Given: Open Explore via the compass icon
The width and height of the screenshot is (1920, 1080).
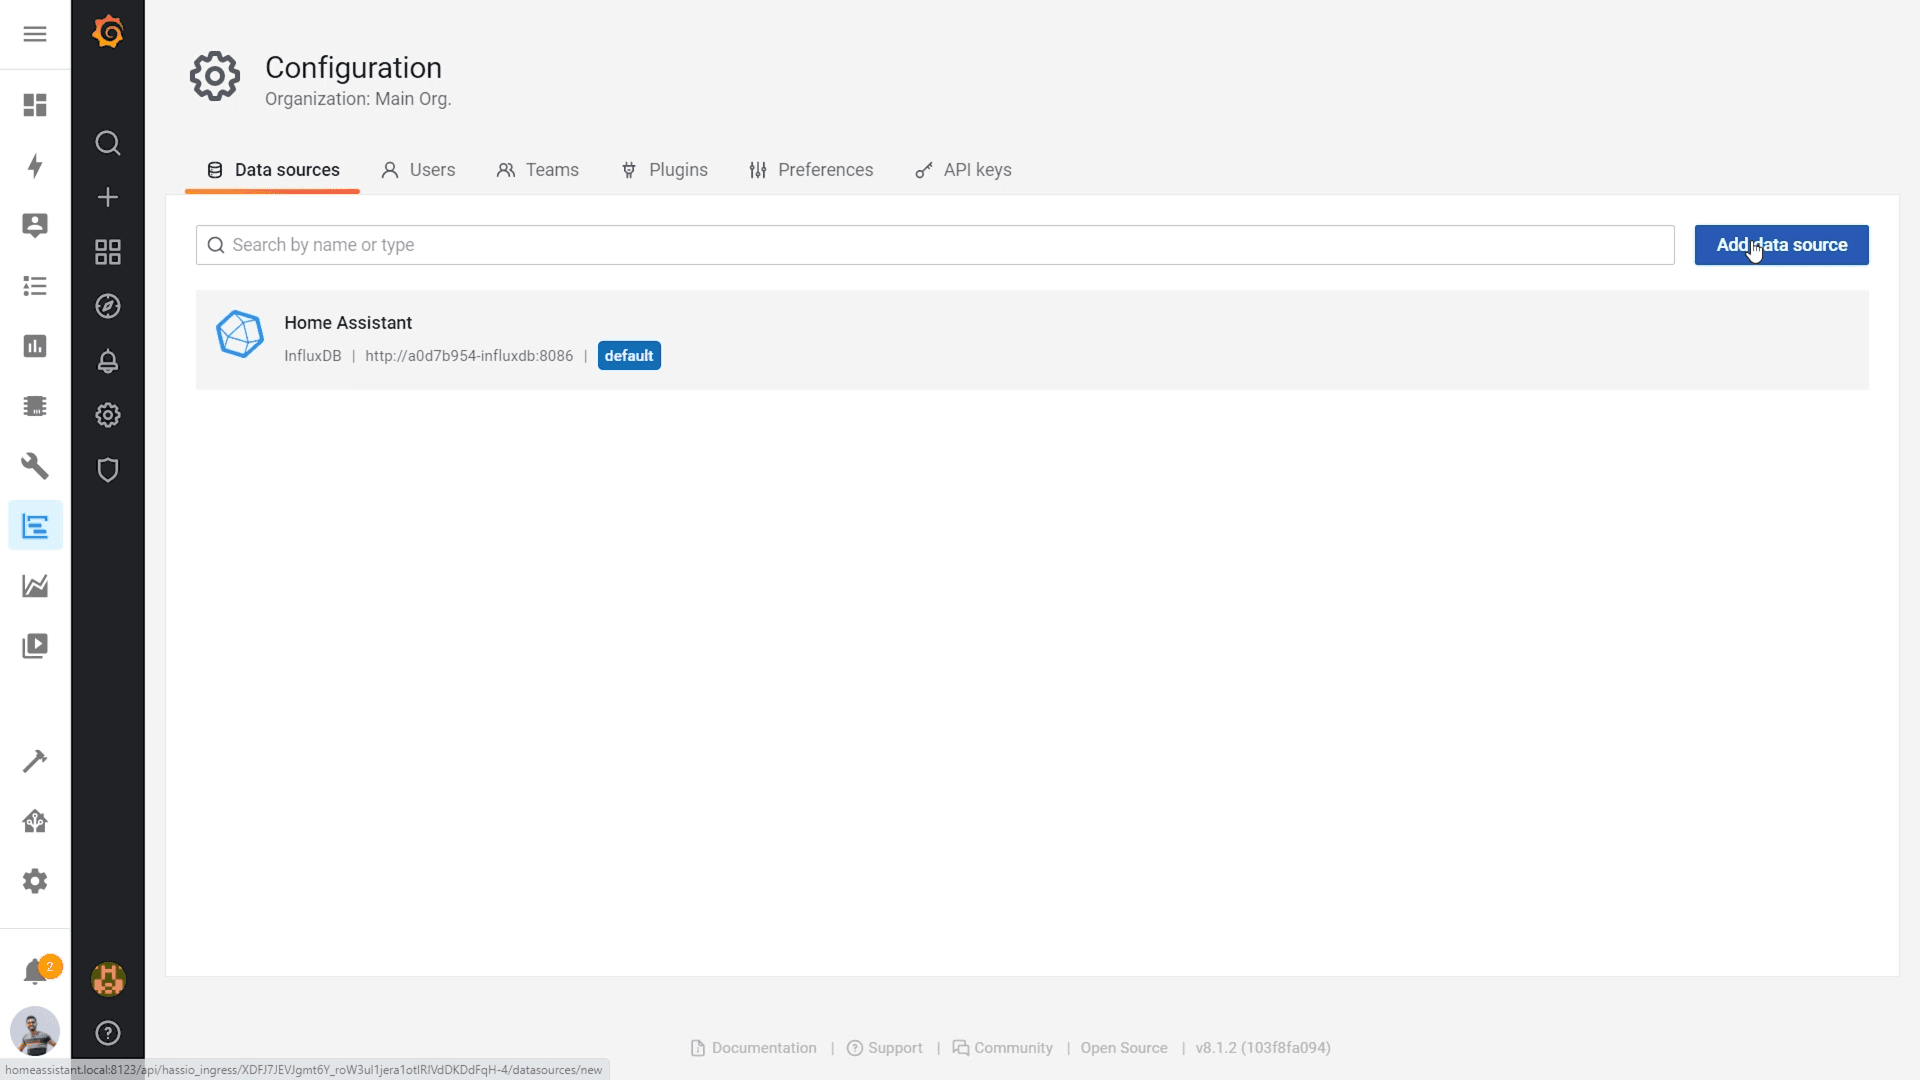Looking at the screenshot, I should pyautogui.click(x=107, y=307).
